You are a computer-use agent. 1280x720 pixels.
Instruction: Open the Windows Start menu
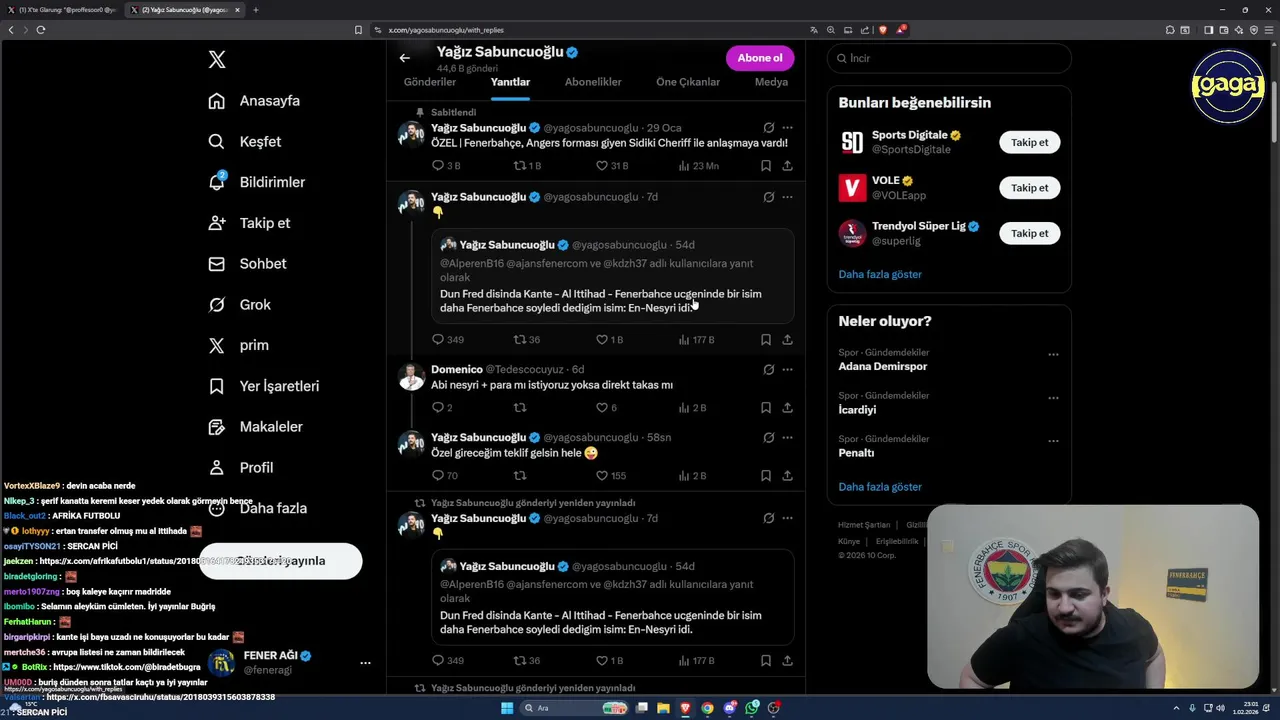[x=507, y=708]
